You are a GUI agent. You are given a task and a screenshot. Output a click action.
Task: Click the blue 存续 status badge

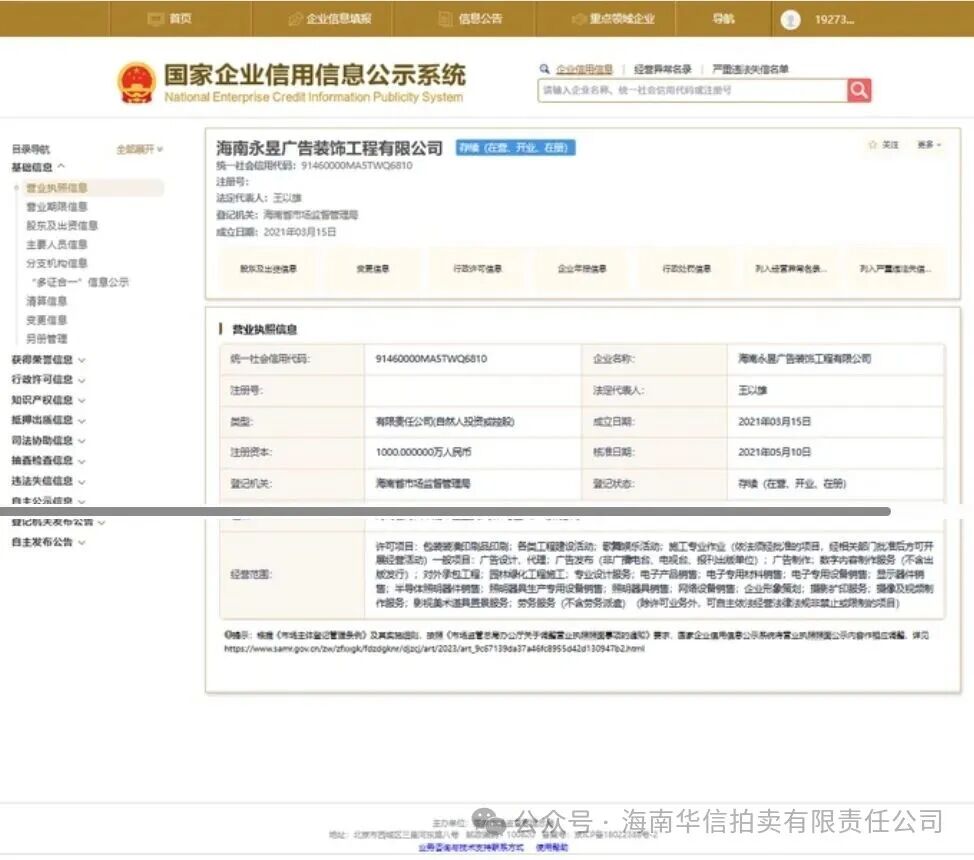(x=516, y=148)
